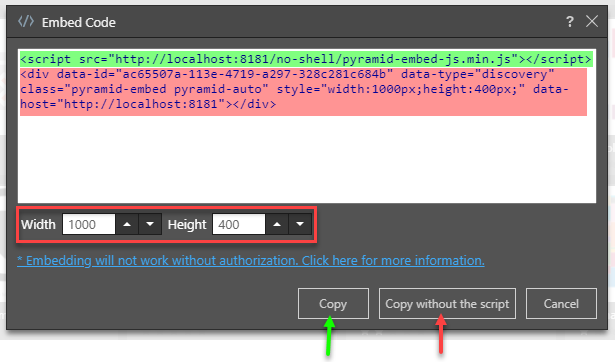The height and width of the screenshot is (362, 615).
Task: Click empty area of the code text box
Action: click(307, 159)
